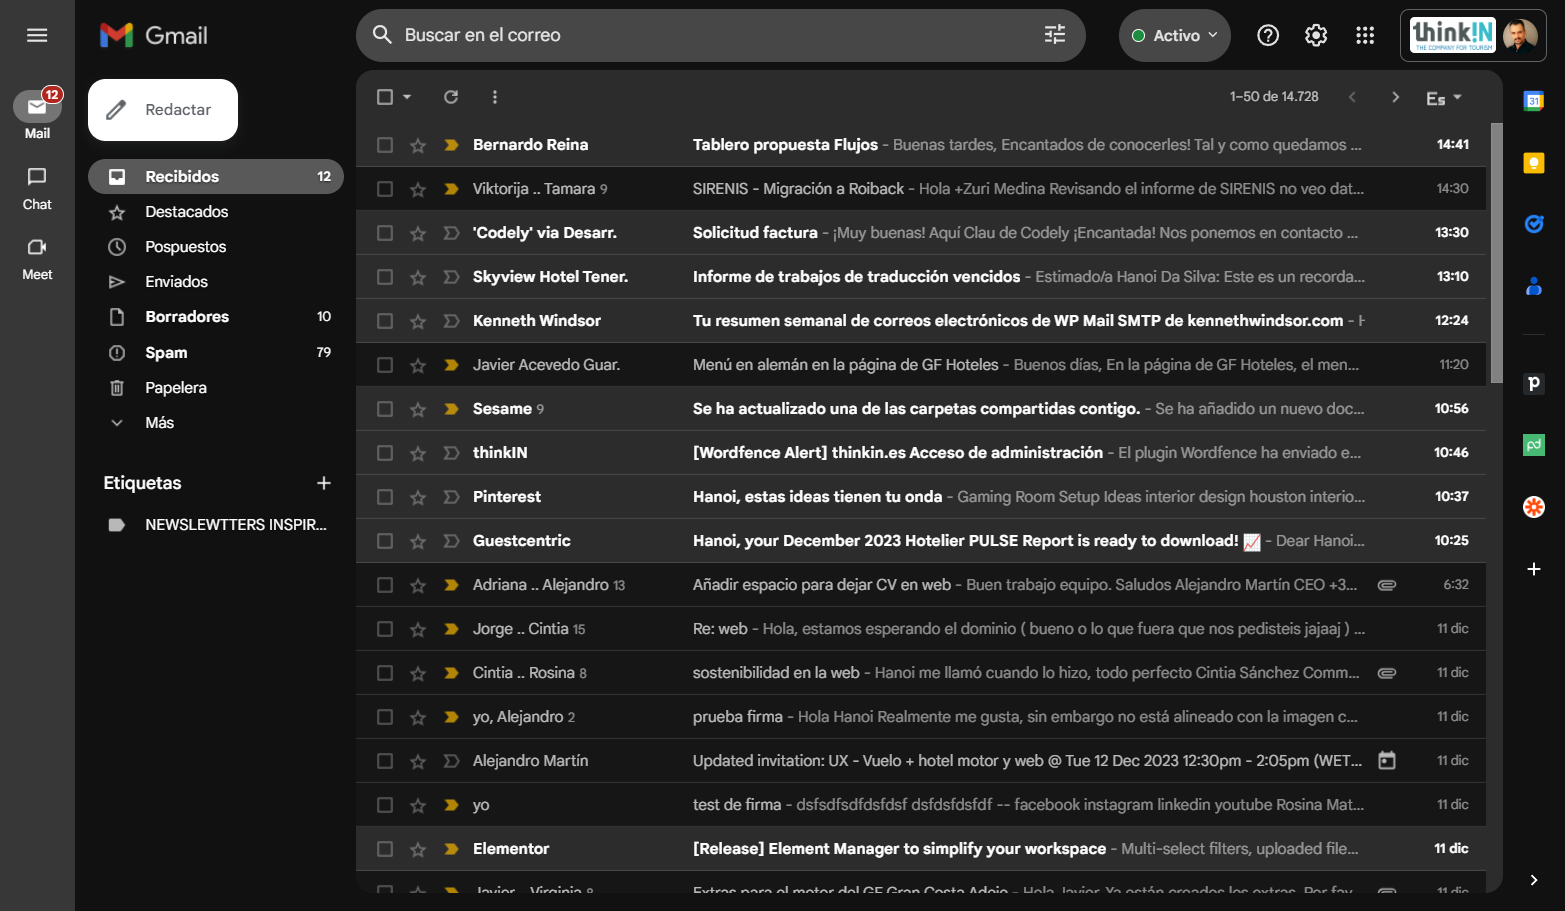Open input tools language dropdown arrow

1457,97
